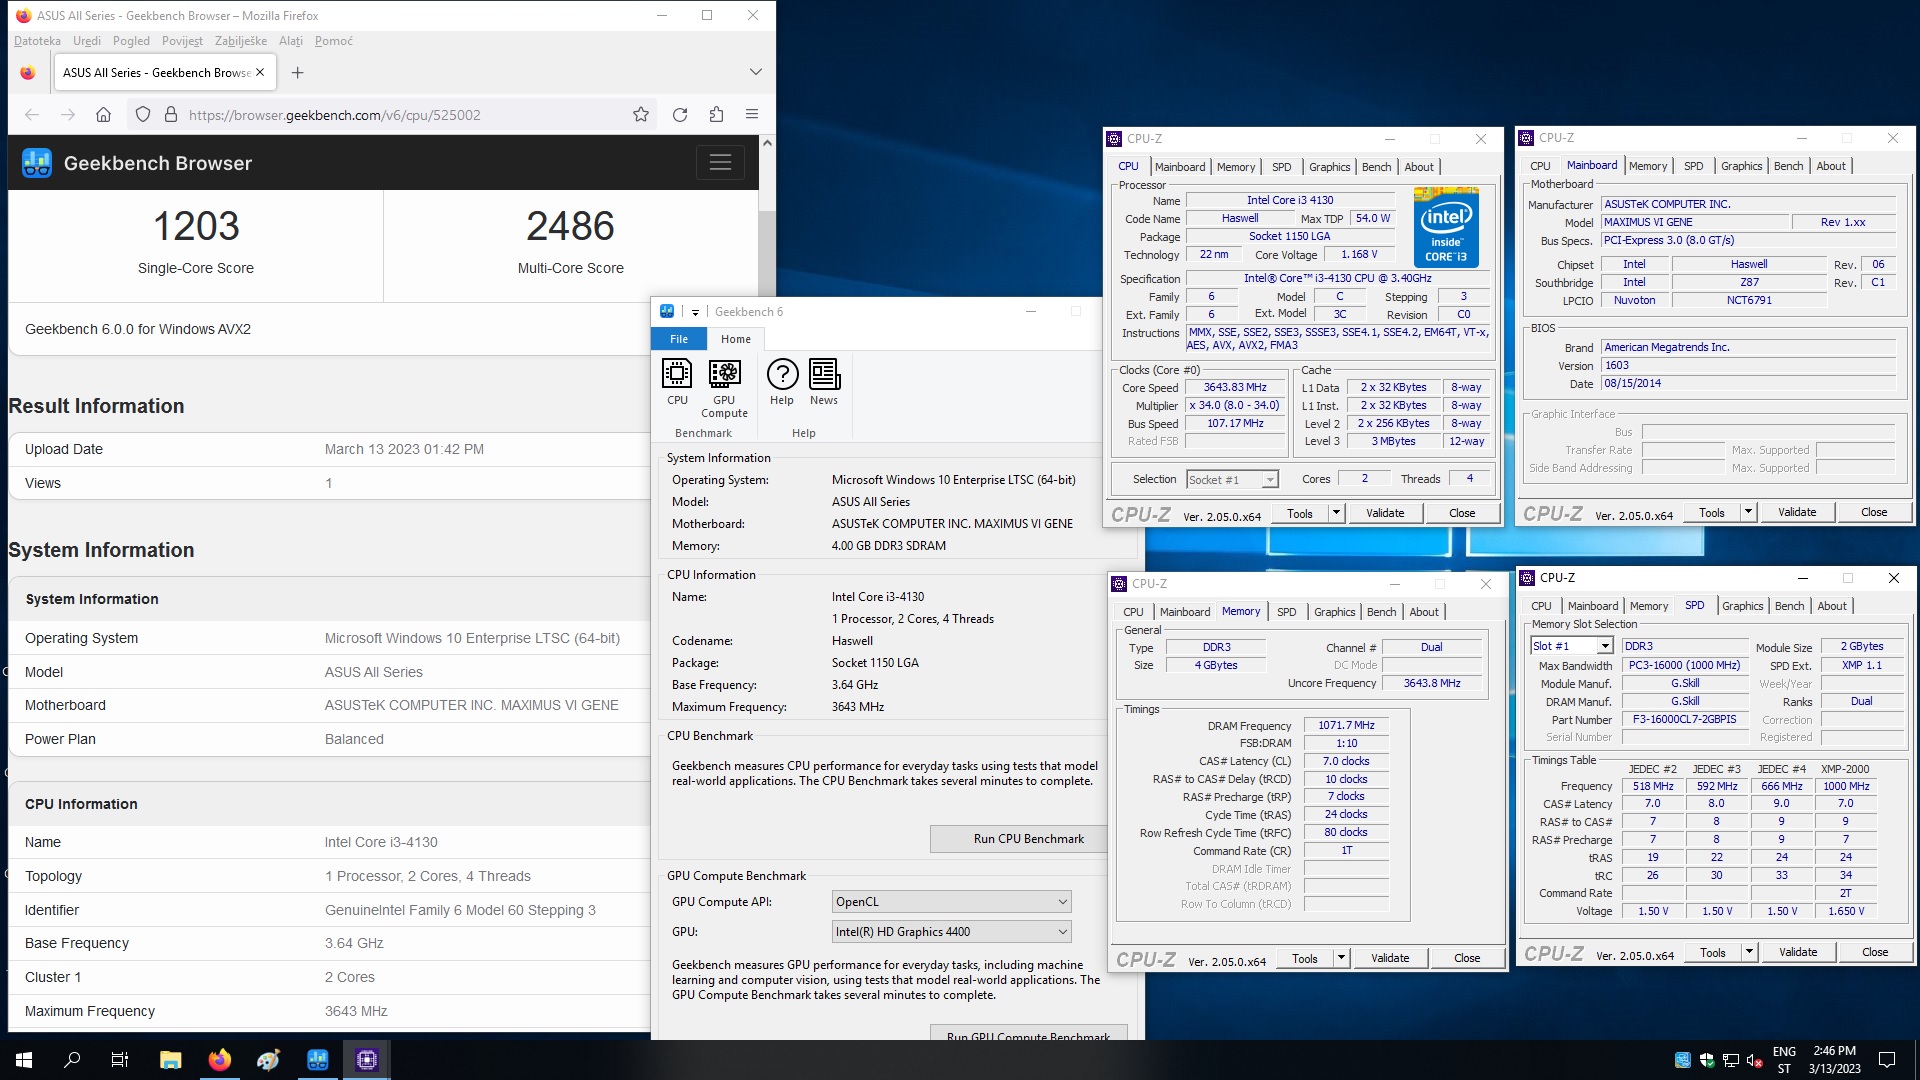Image resolution: width=1920 pixels, height=1080 pixels.
Task: View site security padlock info
Action: click(171, 115)
